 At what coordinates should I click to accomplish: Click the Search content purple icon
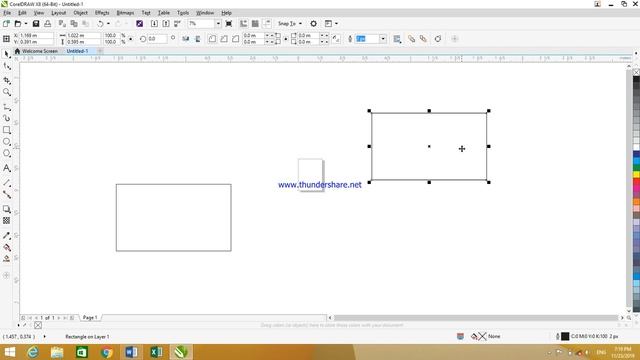(x=140, y=24)
